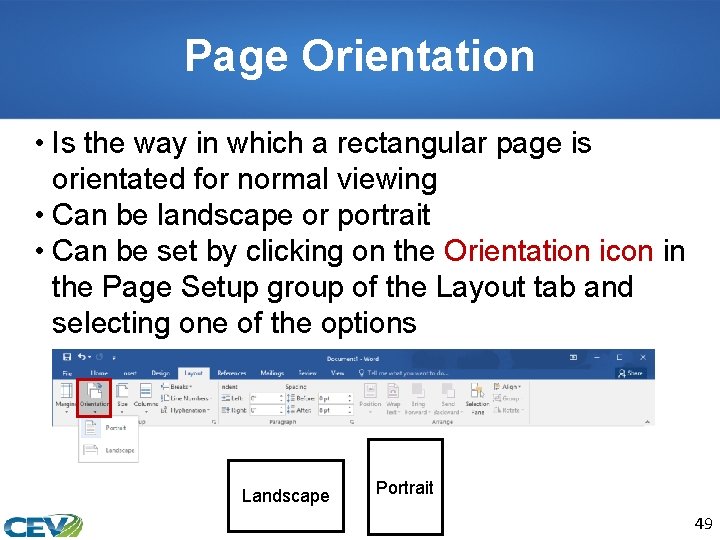Switch to the Design tab

pyautogui.click(x=161, y=373)
